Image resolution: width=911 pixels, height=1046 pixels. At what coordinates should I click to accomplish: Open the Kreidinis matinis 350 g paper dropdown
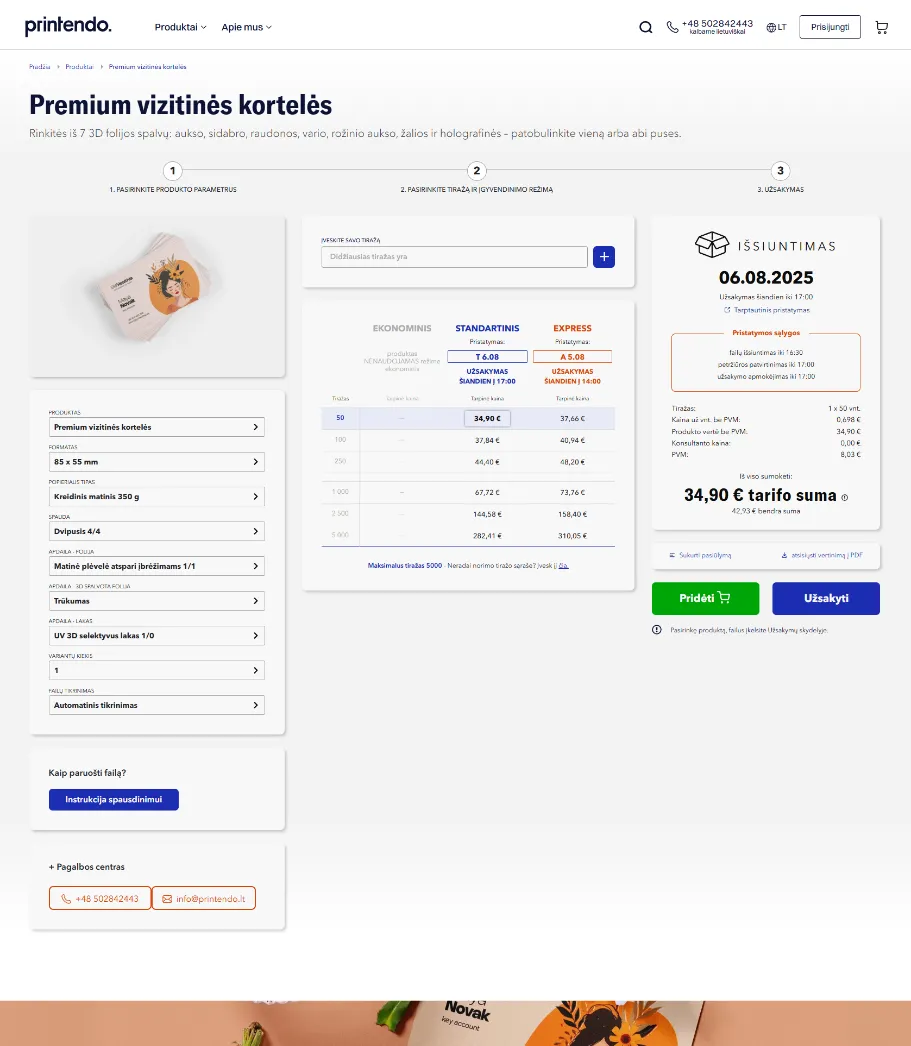157,497
